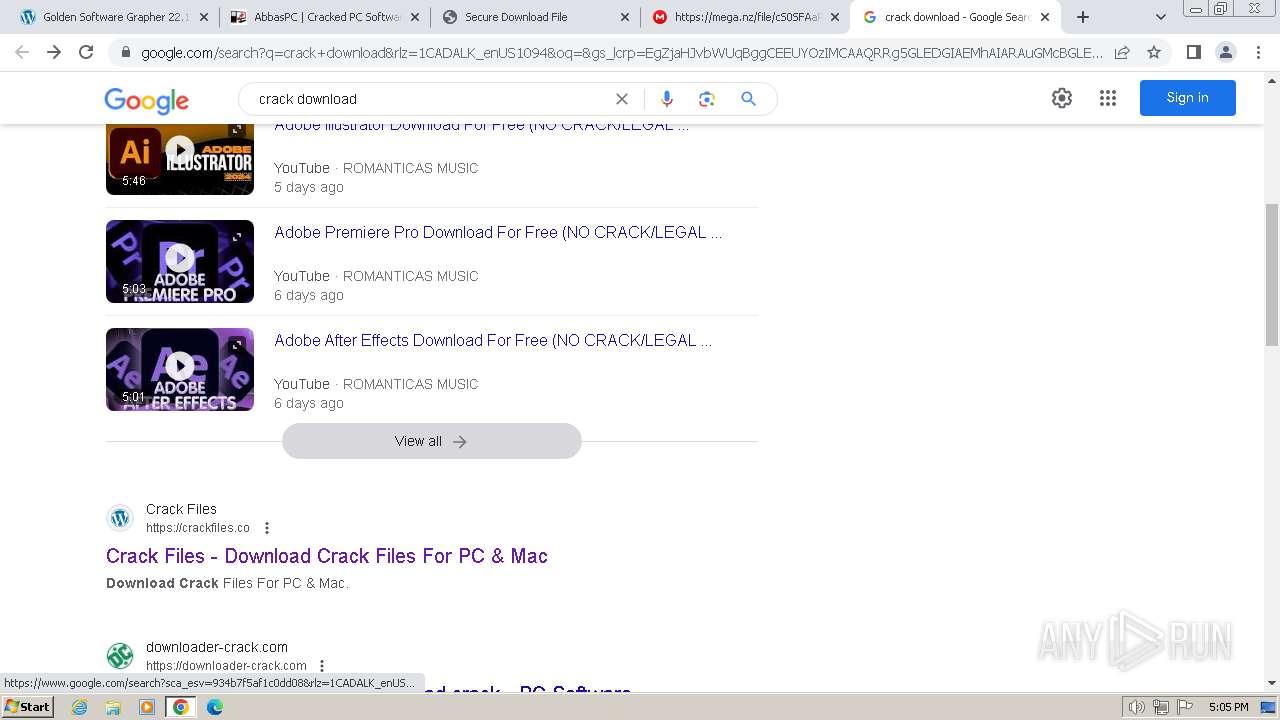Screen dimensions: 1280x720
Task: Open the Windows Start menu
Action: coord(28,707)
